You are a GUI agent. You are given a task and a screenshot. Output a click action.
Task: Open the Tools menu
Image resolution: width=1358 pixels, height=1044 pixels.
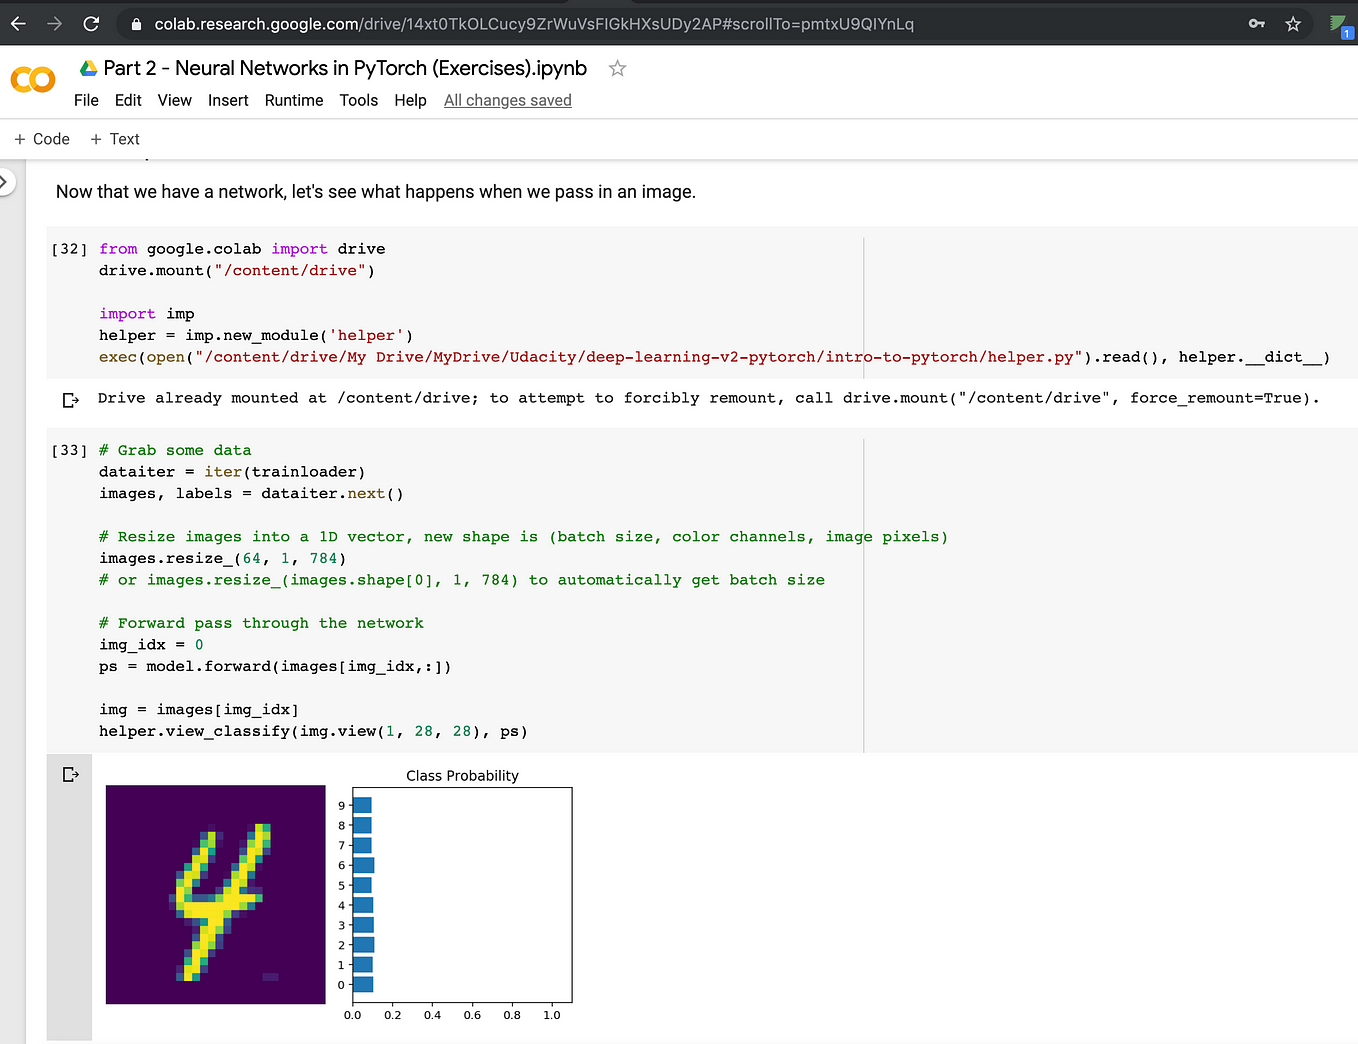pos(358,100)
